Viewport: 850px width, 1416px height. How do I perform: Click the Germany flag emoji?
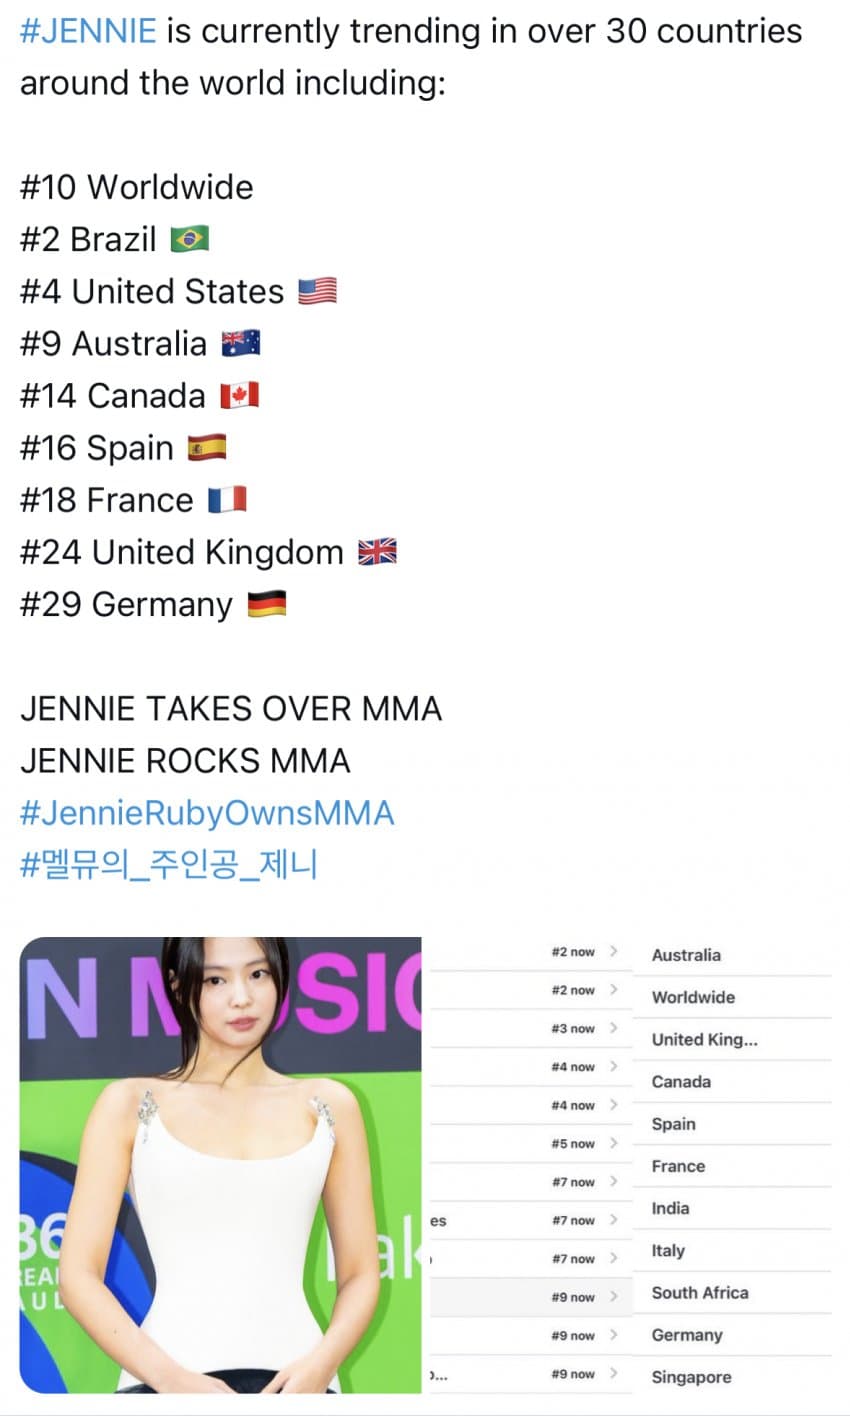266,604
